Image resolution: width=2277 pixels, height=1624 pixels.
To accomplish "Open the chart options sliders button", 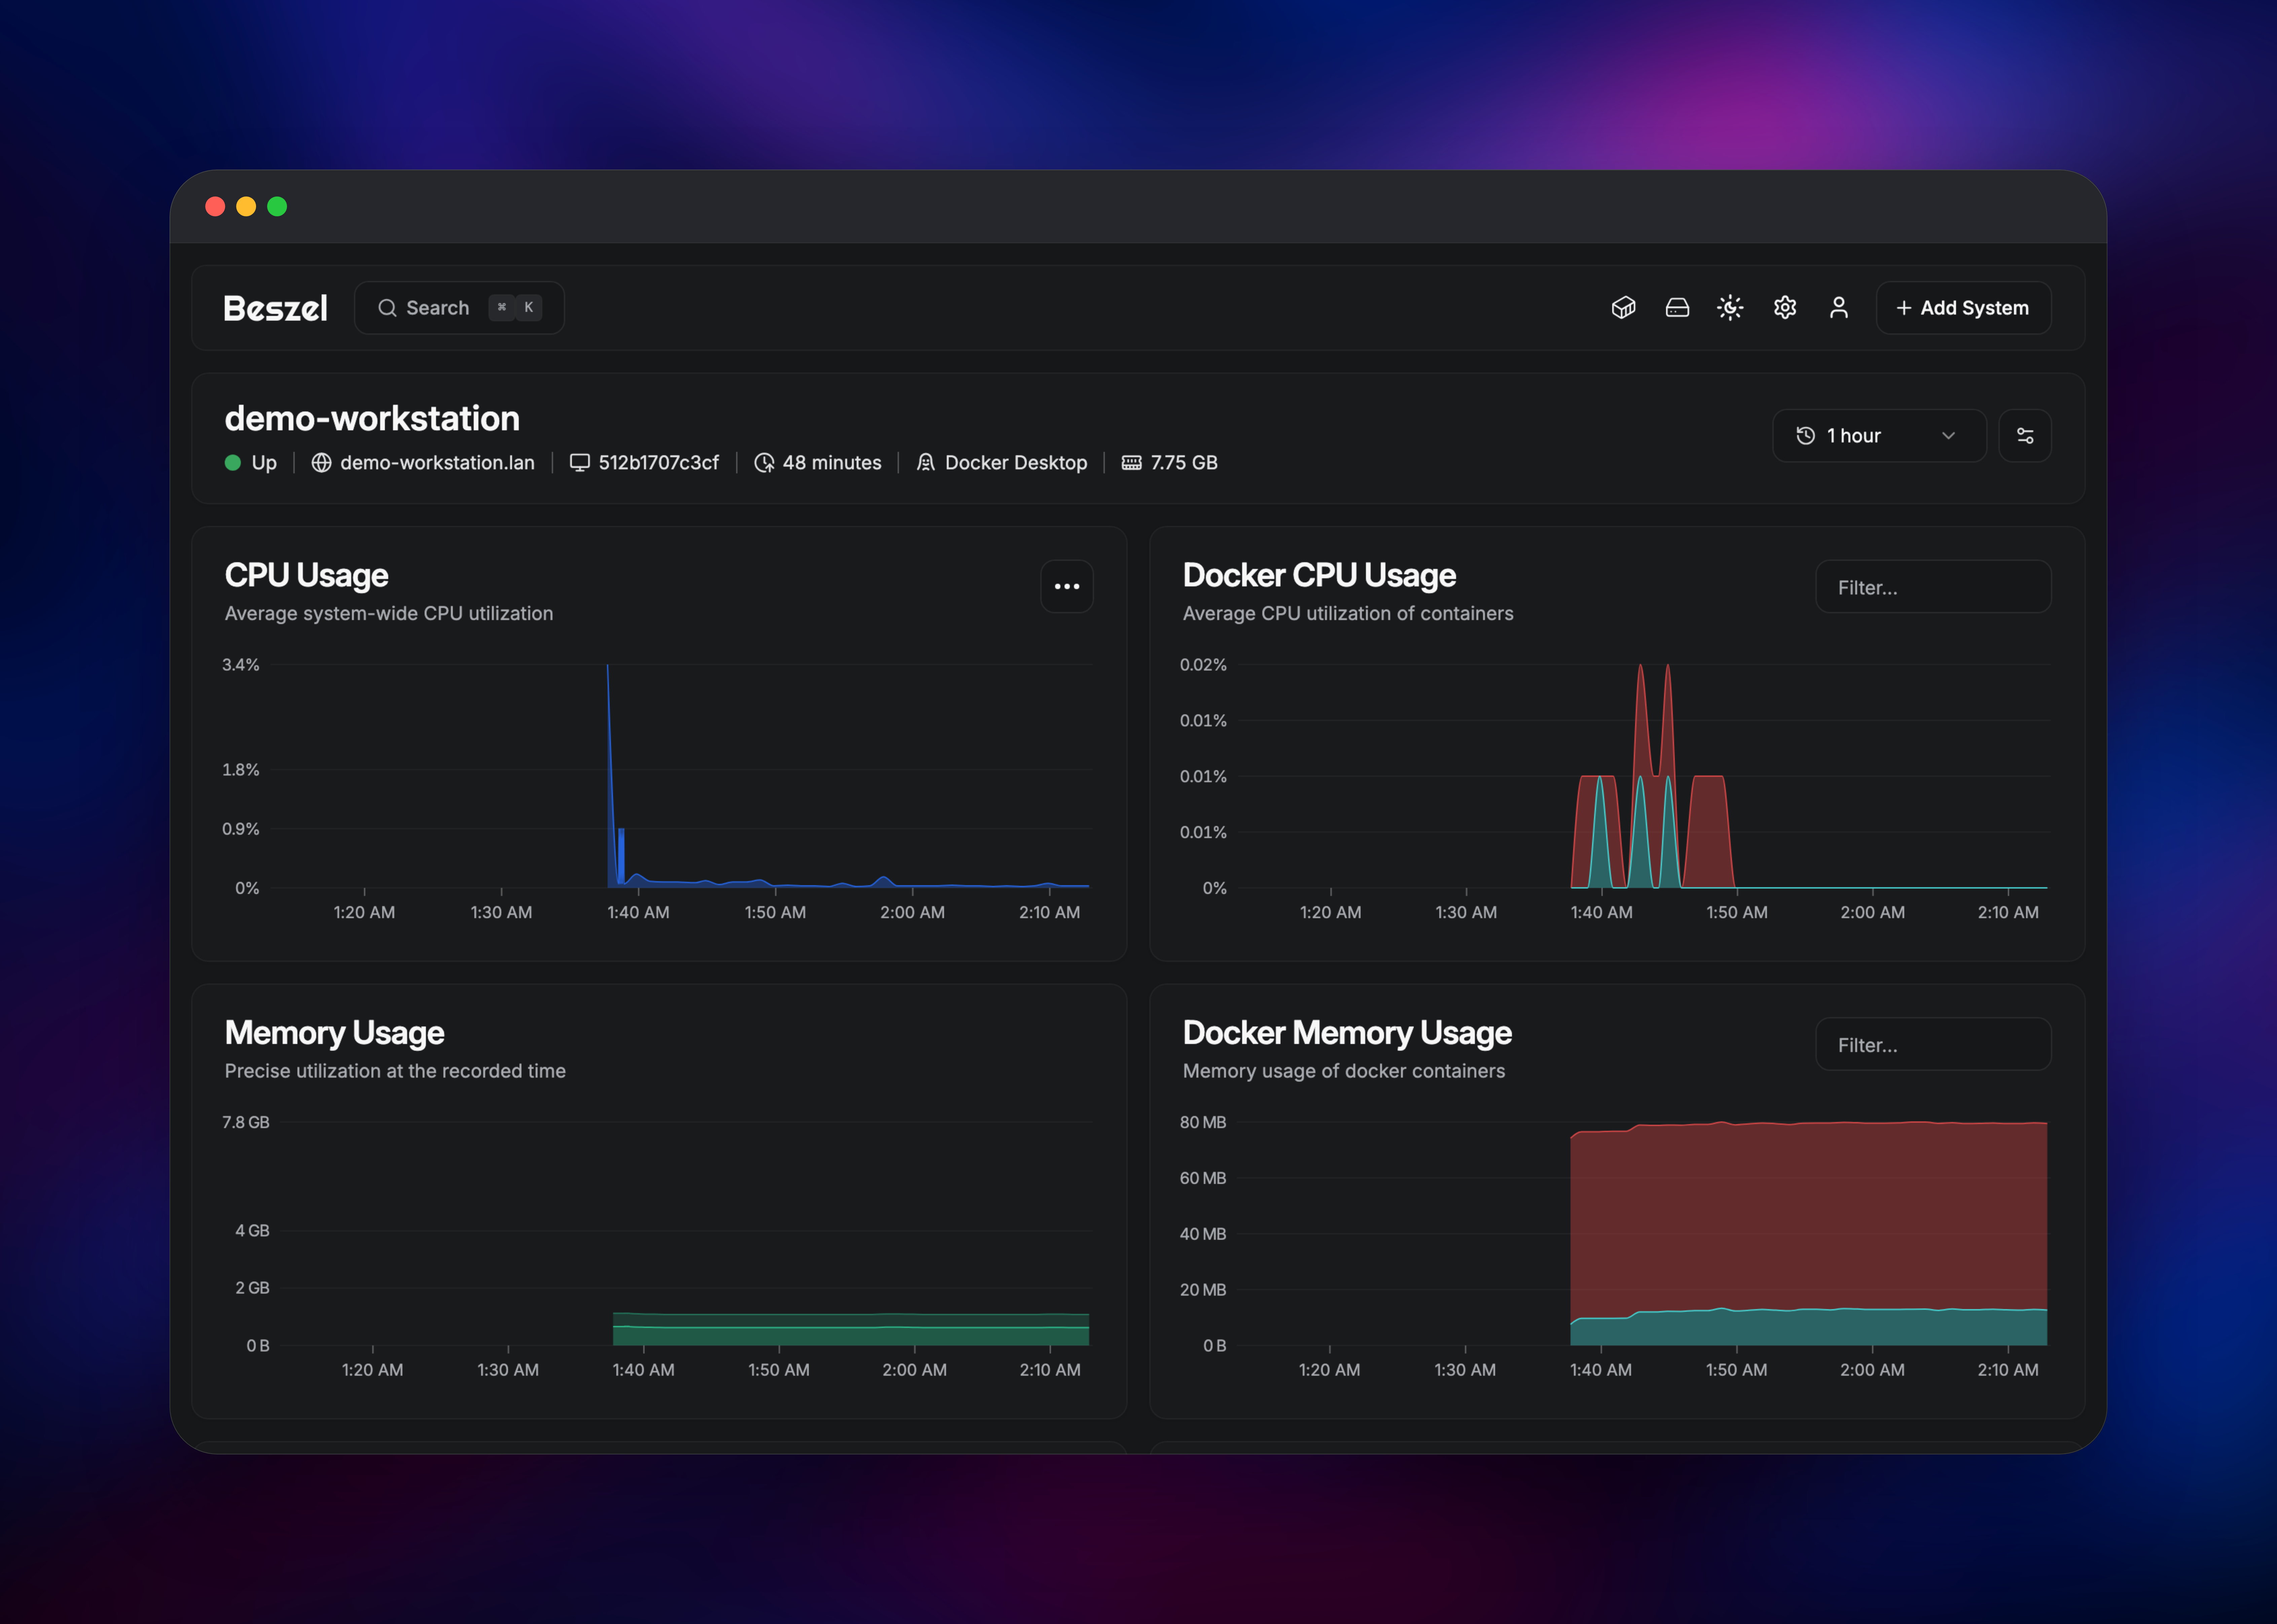I will click(2025, 436).
